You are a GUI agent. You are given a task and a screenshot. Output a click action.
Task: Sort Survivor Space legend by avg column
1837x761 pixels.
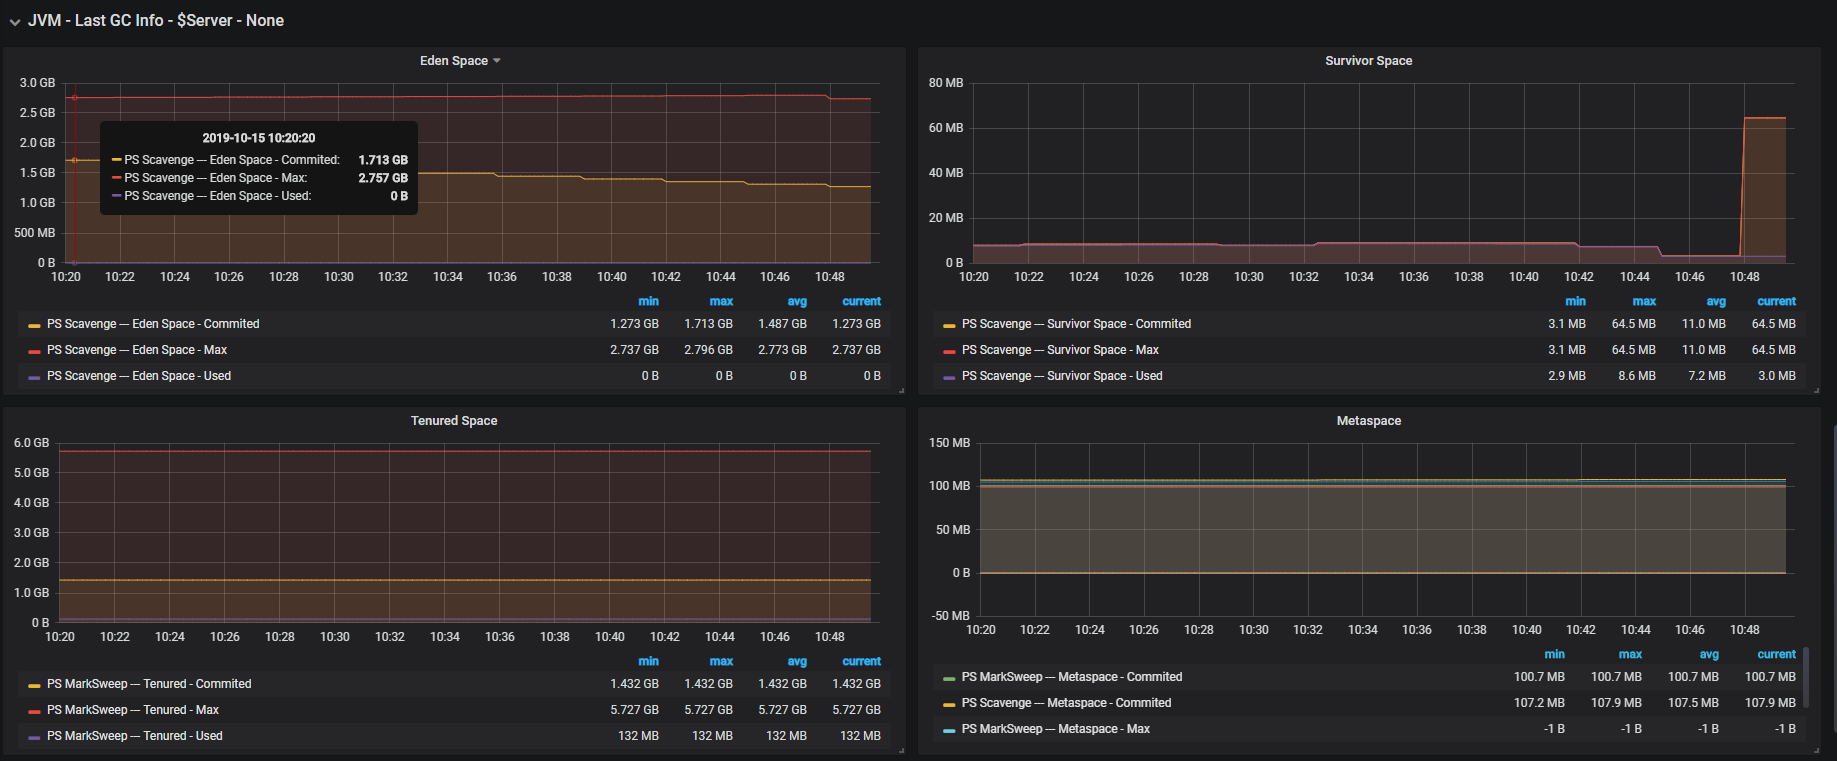(1716, 301)
